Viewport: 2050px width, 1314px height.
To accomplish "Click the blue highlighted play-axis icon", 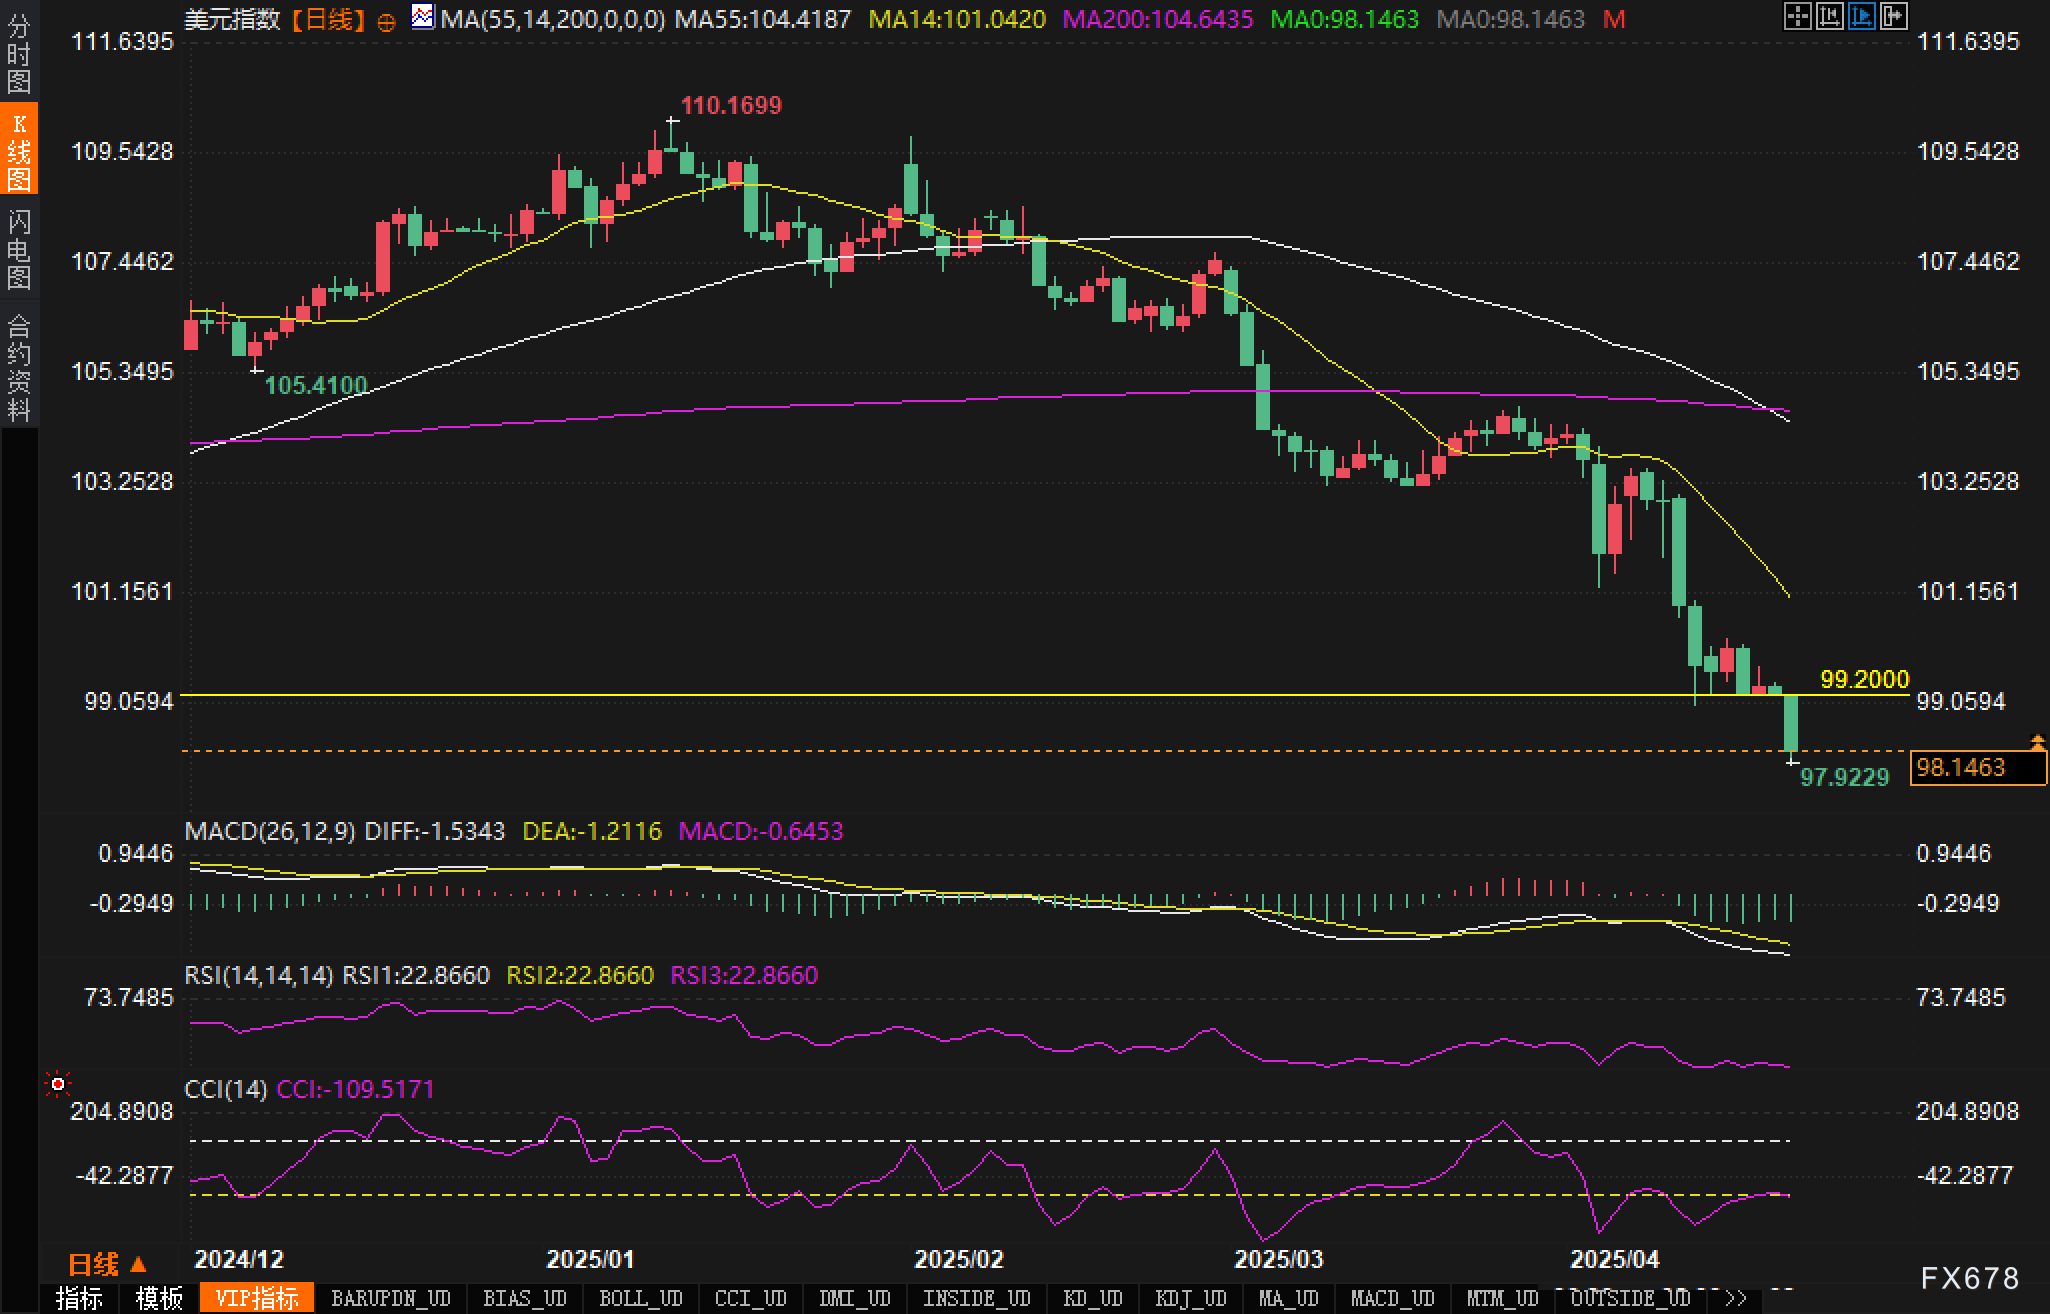I will [x=1861, y=17].
